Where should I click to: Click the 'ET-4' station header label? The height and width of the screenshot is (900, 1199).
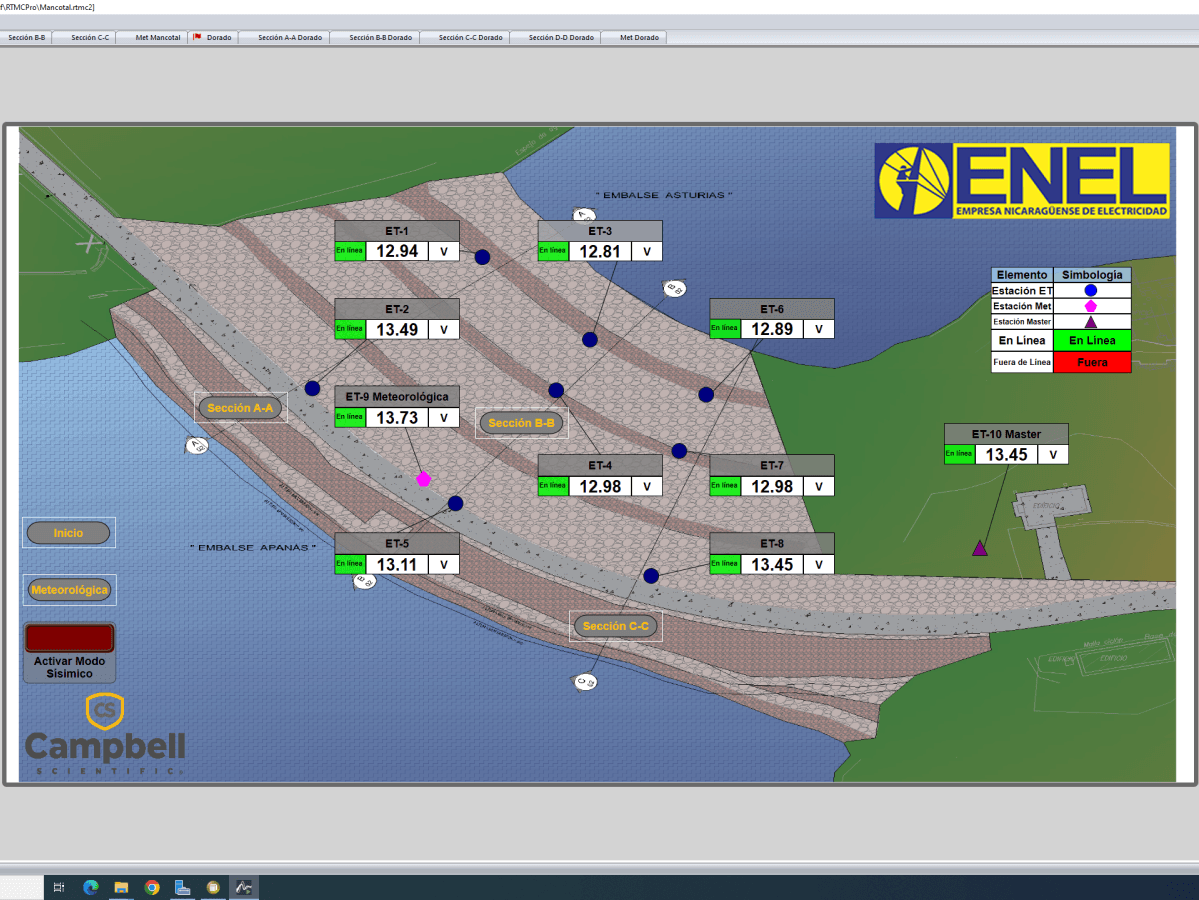coord(600,465)
